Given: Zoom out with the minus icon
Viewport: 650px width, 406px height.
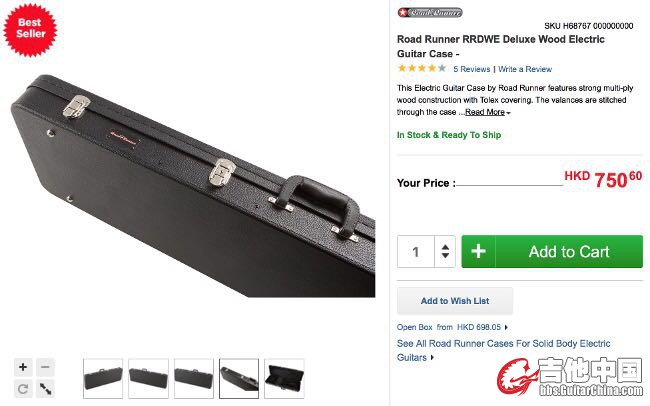Looking at the screenshot, I should (x=45, y=367).
